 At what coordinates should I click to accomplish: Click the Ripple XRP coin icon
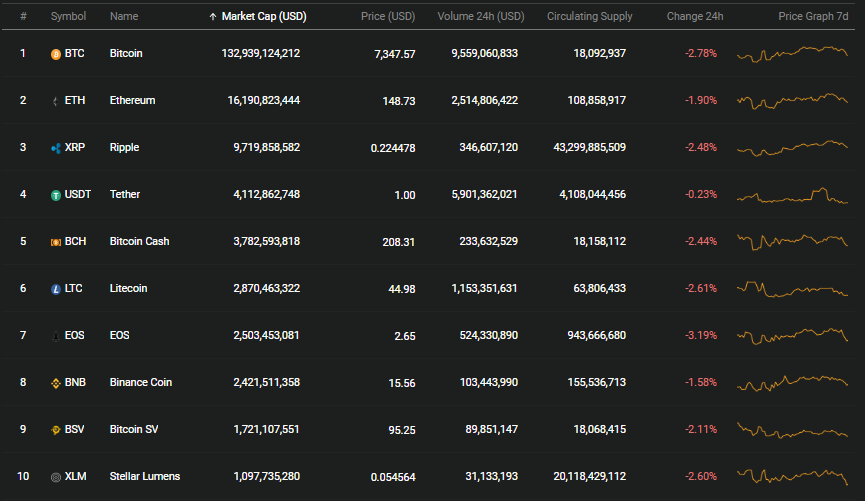[x=56, y=148]
